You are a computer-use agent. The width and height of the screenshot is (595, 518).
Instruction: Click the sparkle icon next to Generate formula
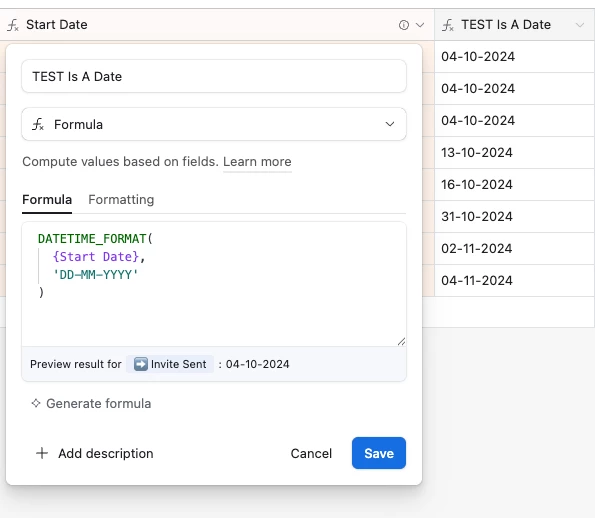36,403
